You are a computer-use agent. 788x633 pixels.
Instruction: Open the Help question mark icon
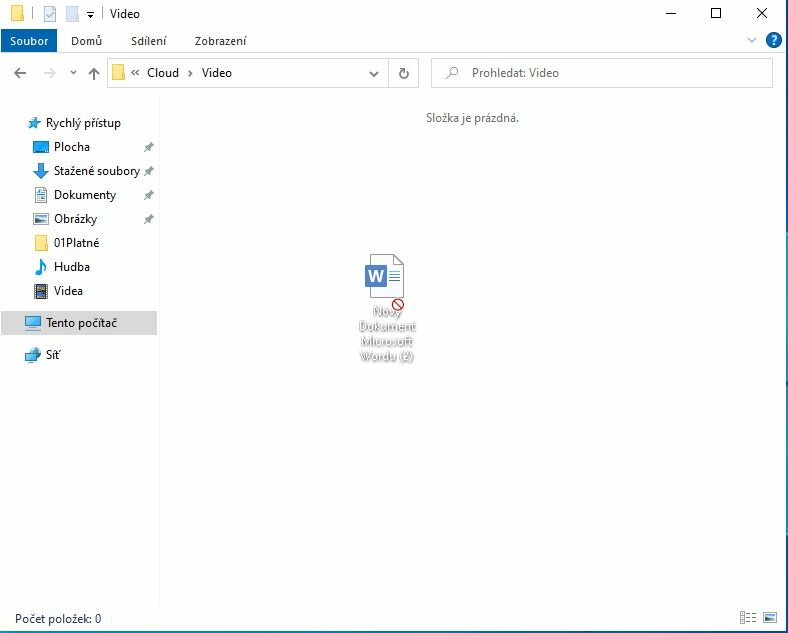pyautogui.click(x=773, y=41)
